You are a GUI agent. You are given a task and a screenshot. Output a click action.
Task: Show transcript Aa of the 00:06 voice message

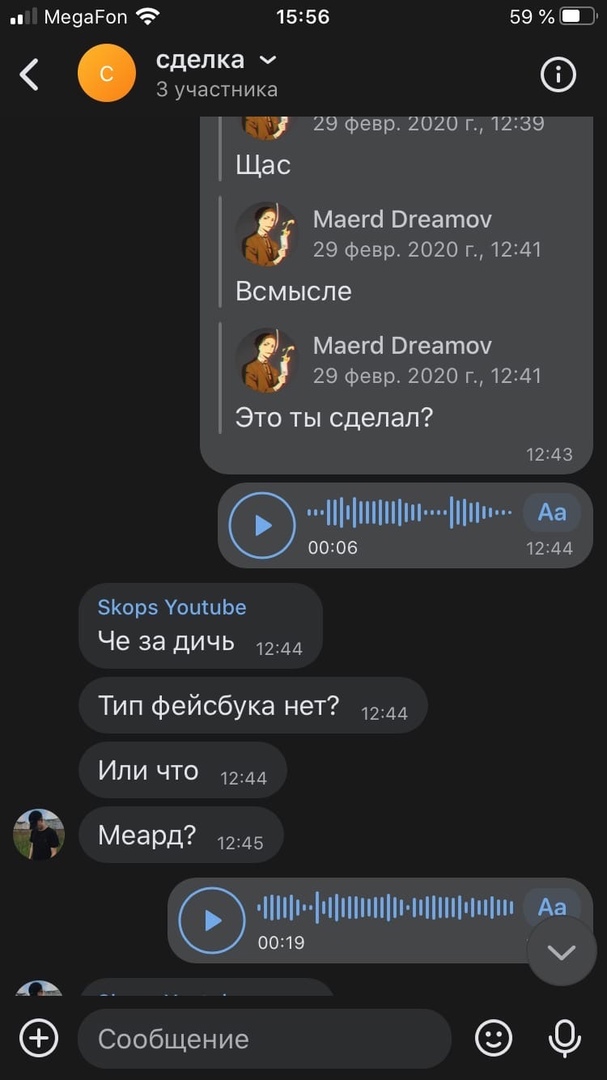click(x=551, y=512)
